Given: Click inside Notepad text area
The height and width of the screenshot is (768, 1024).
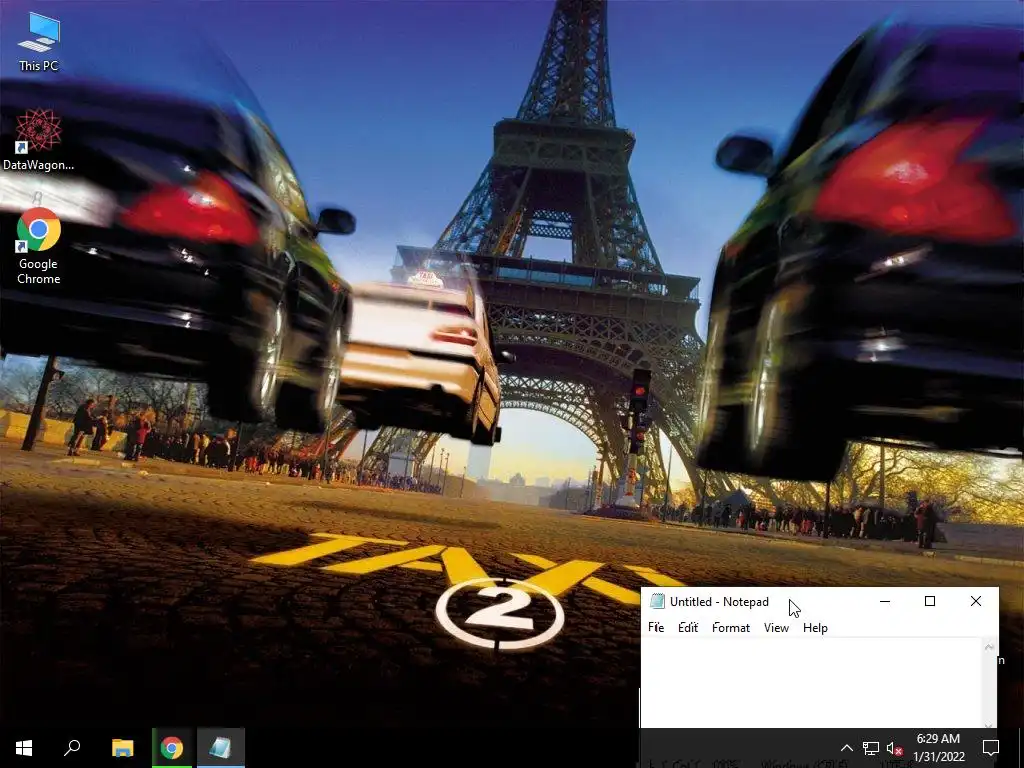Looking at the screenshot, I should (811, 682).
